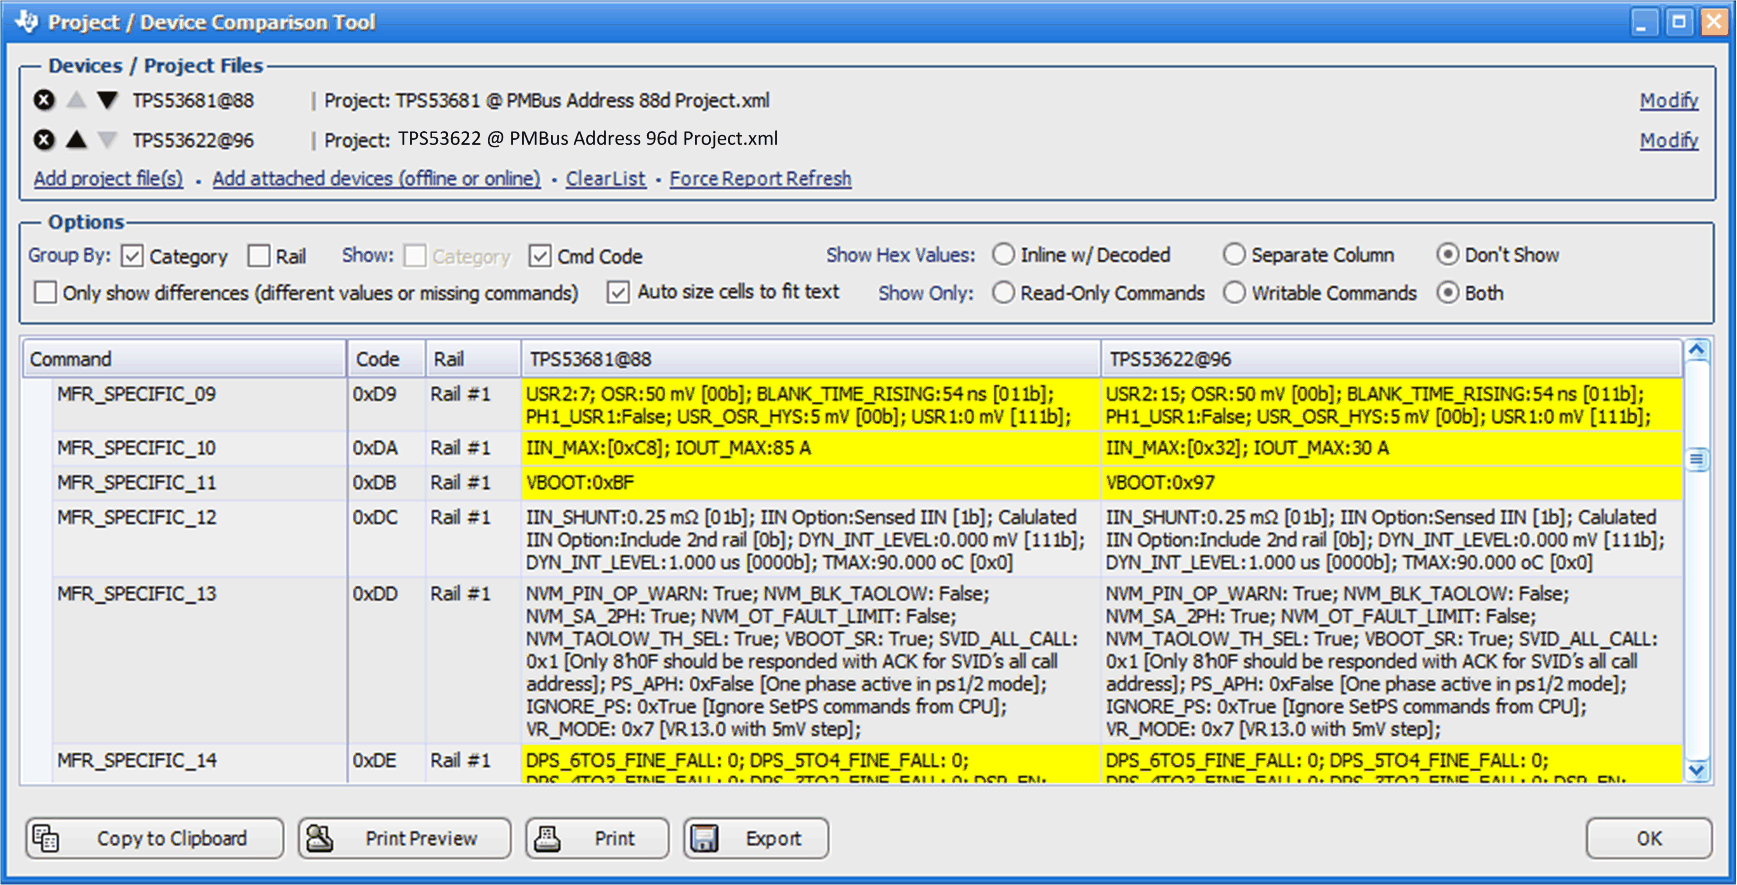Click IIN_MAX:[0xC8]; IOUT_MAX:85 A cell
The width and height of the screenshot is (1737, 885).
(x=810, y=448)
